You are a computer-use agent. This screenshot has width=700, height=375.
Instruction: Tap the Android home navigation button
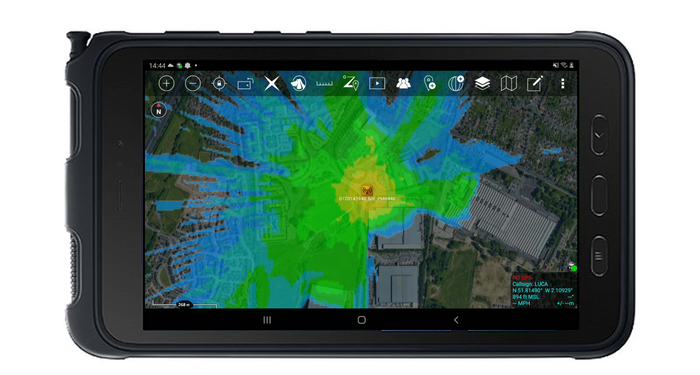[362, 320]
